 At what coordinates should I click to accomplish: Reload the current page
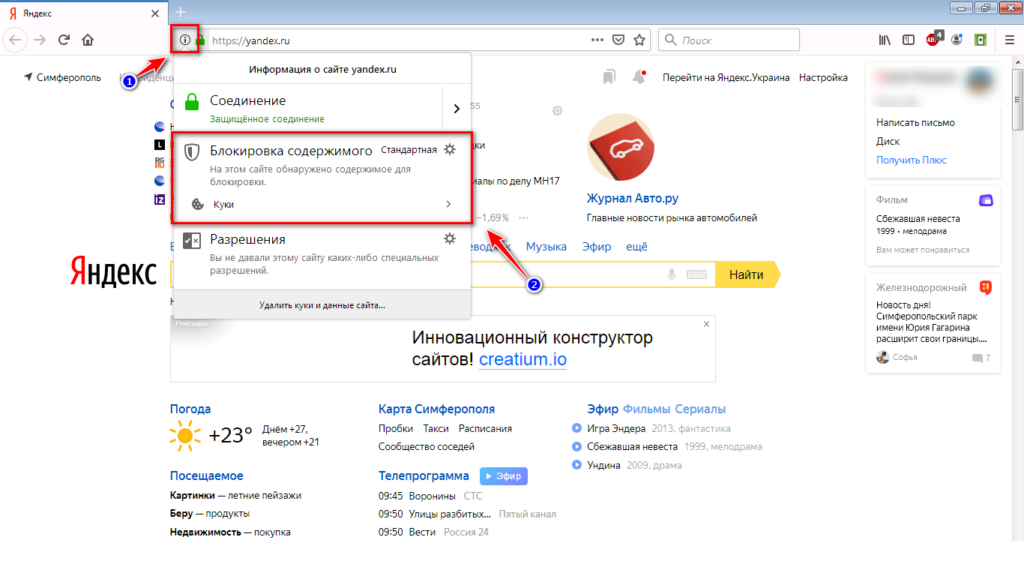point(64,40)
